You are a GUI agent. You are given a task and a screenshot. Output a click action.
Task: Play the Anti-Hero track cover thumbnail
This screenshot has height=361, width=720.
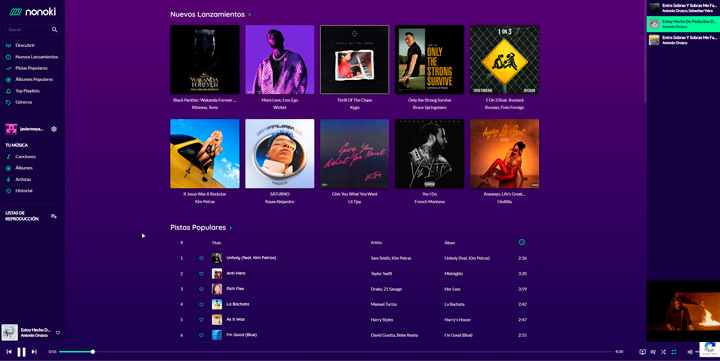[217, 274]
